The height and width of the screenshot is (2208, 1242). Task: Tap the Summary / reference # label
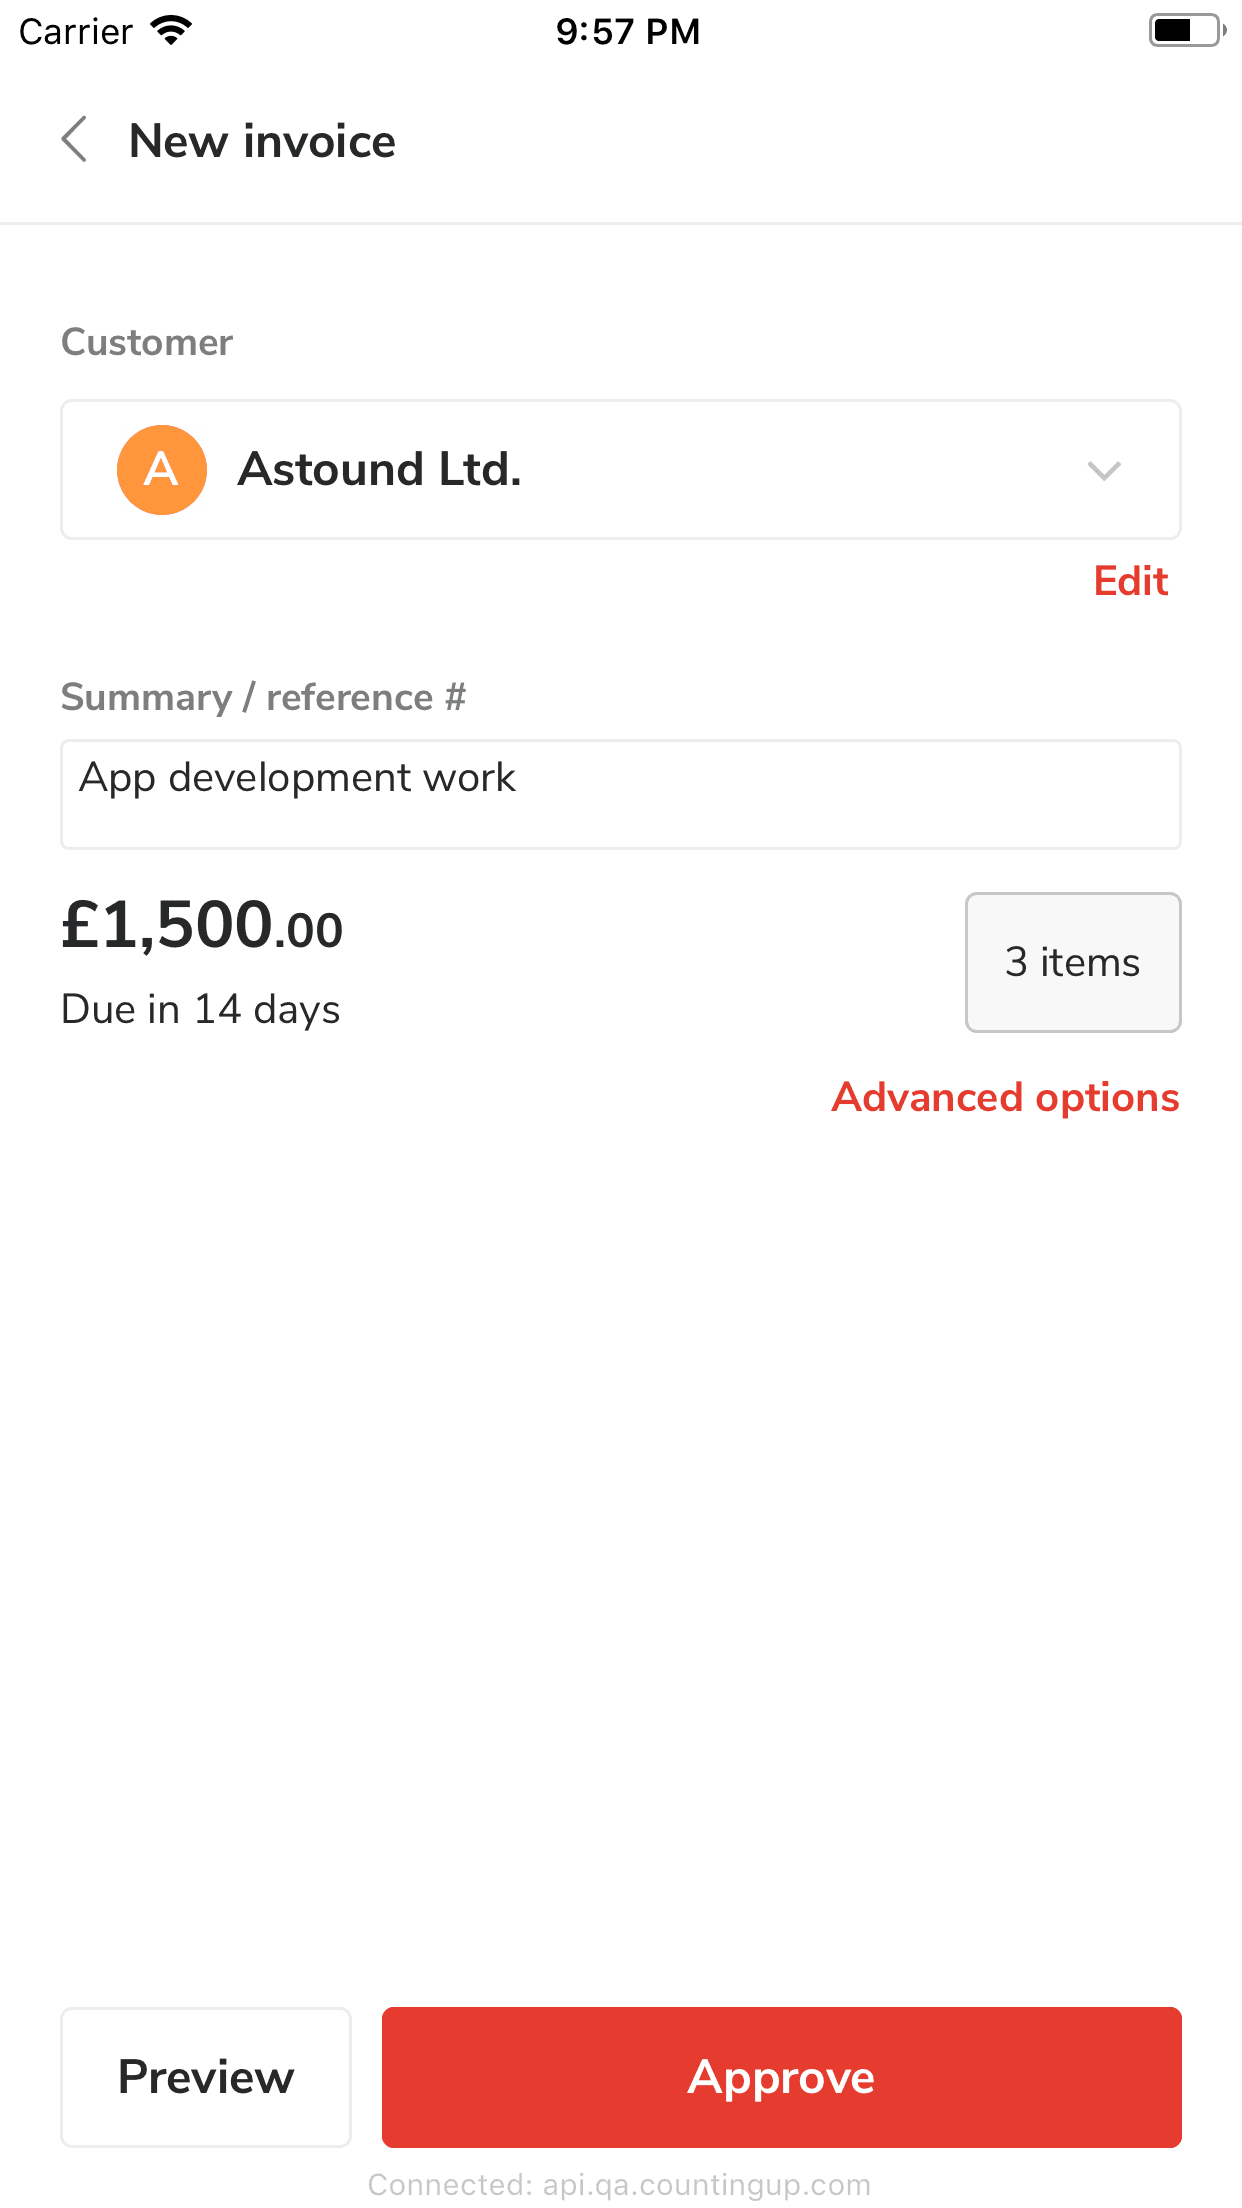pos(264,697)
